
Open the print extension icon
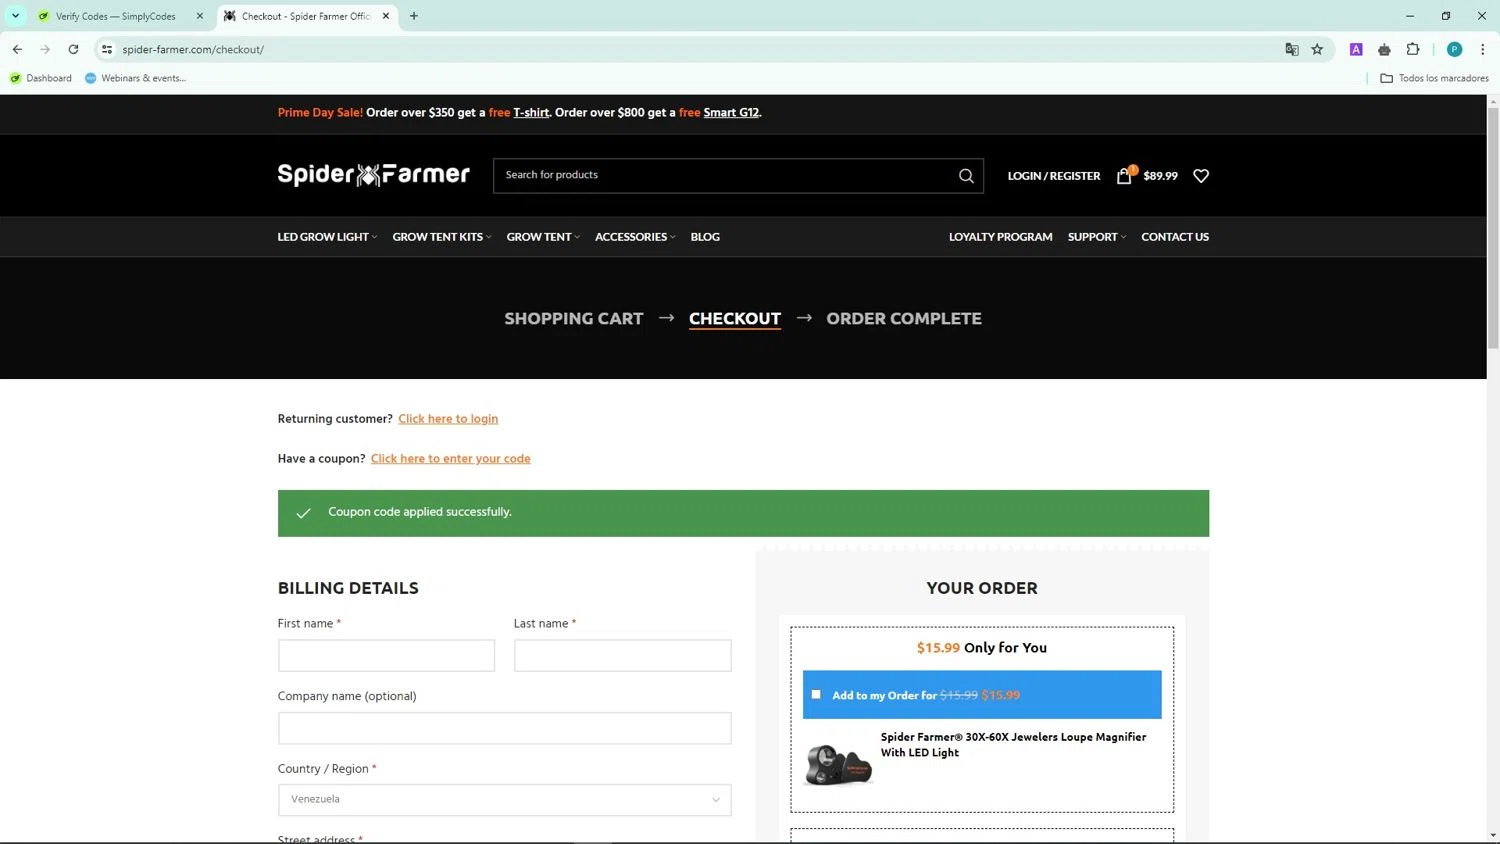[1384, 49]
